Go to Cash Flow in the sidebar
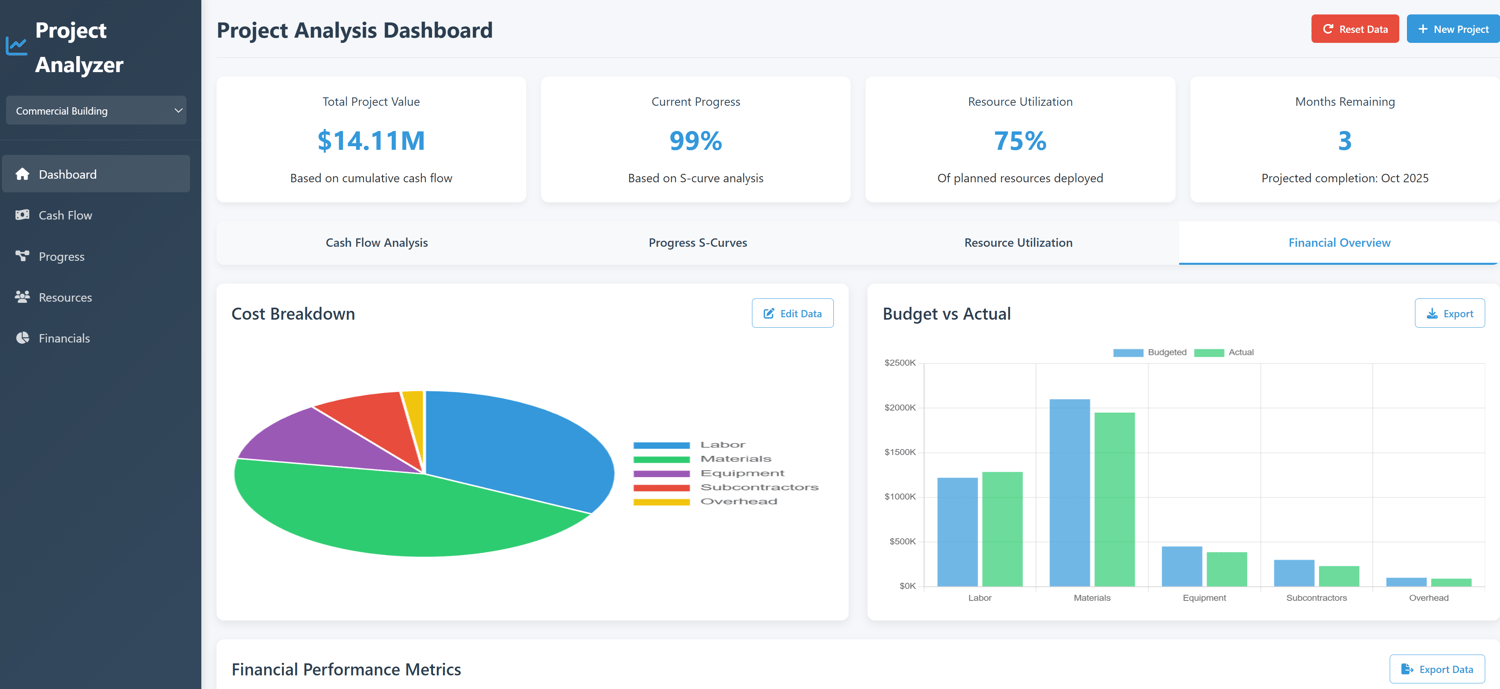1500x689 pixels. [96, 215]
